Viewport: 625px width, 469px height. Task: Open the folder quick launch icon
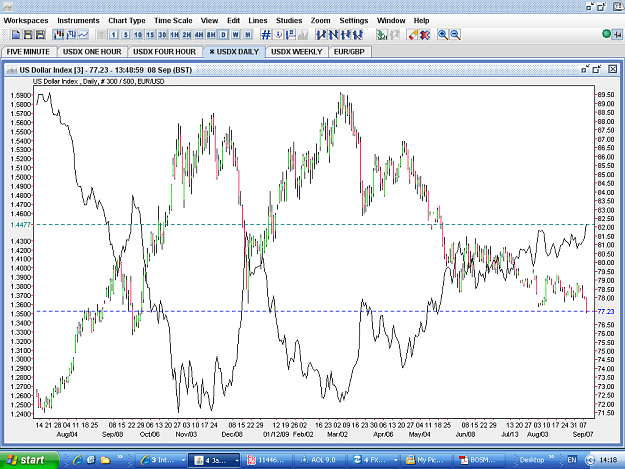point(105,460)
